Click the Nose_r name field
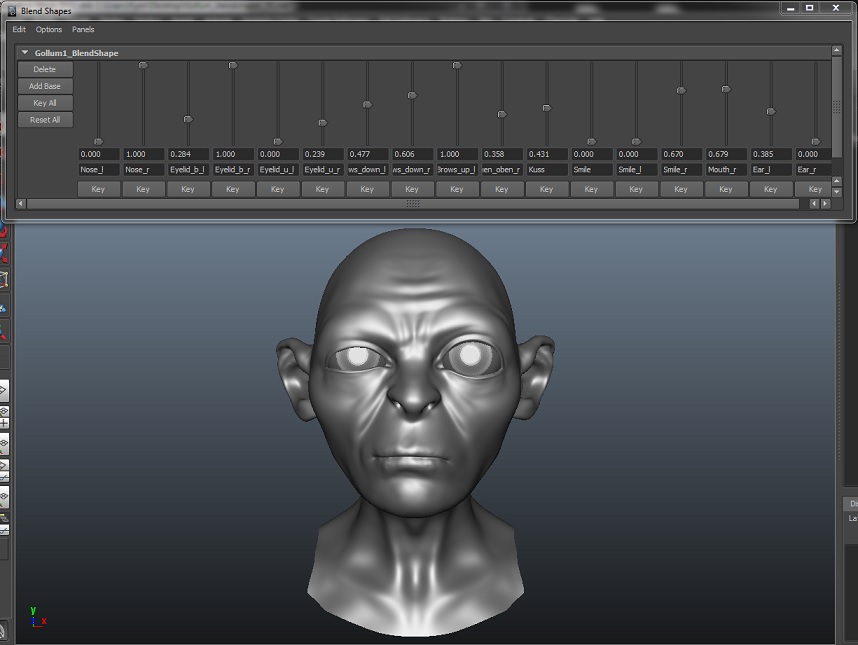This screenshot has width=858, height=645. click(144, 170)
